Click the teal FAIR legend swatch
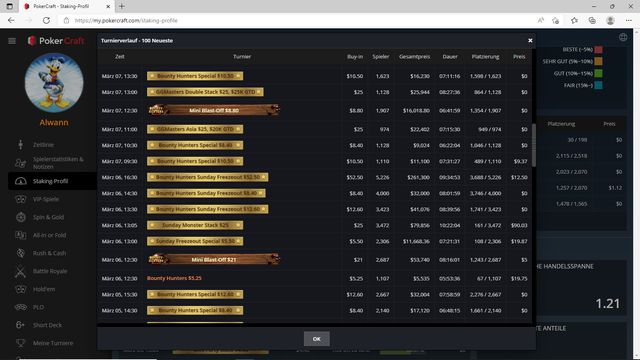 pos(598,85)
